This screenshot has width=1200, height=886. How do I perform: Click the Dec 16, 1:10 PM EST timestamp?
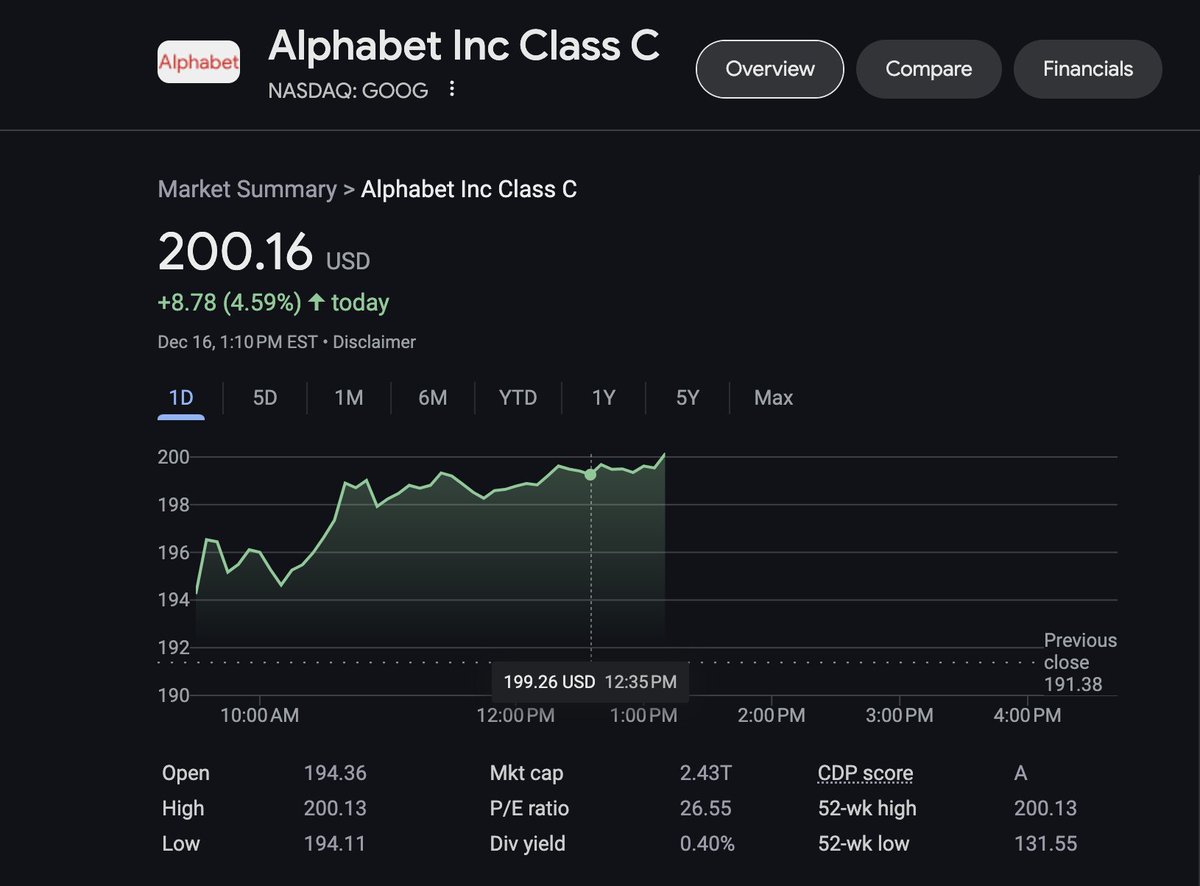(237, 342)
